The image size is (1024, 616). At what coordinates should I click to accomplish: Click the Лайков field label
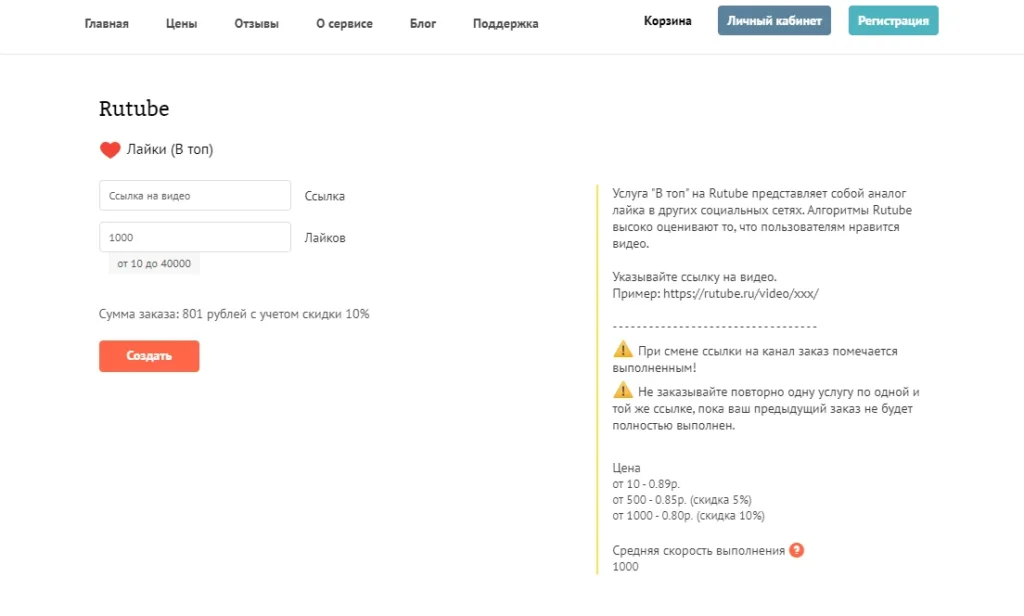[325, 238]
